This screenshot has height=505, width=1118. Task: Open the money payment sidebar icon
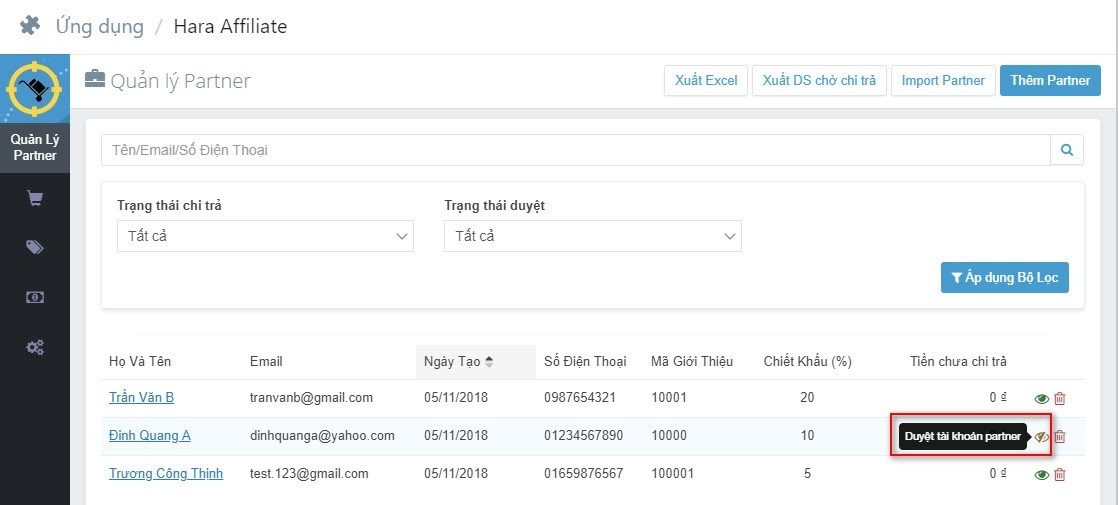[x=35, y=297]
